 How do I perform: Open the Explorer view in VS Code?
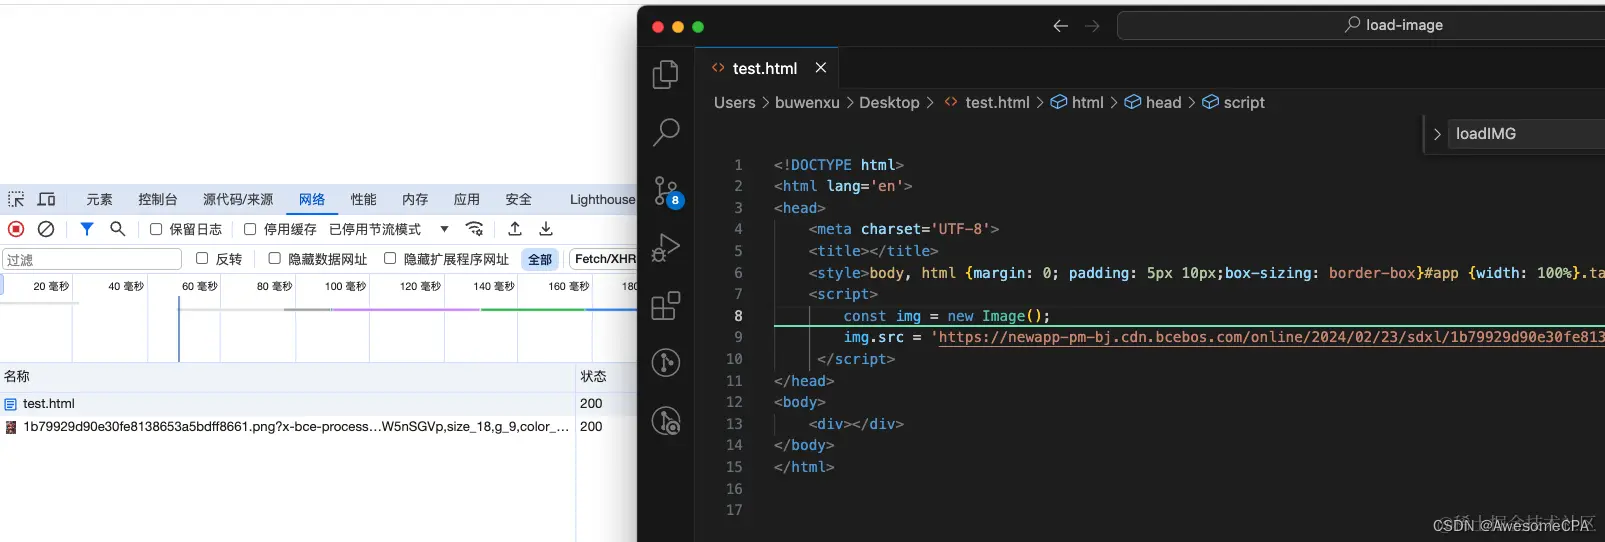click(x=666, y=74)
